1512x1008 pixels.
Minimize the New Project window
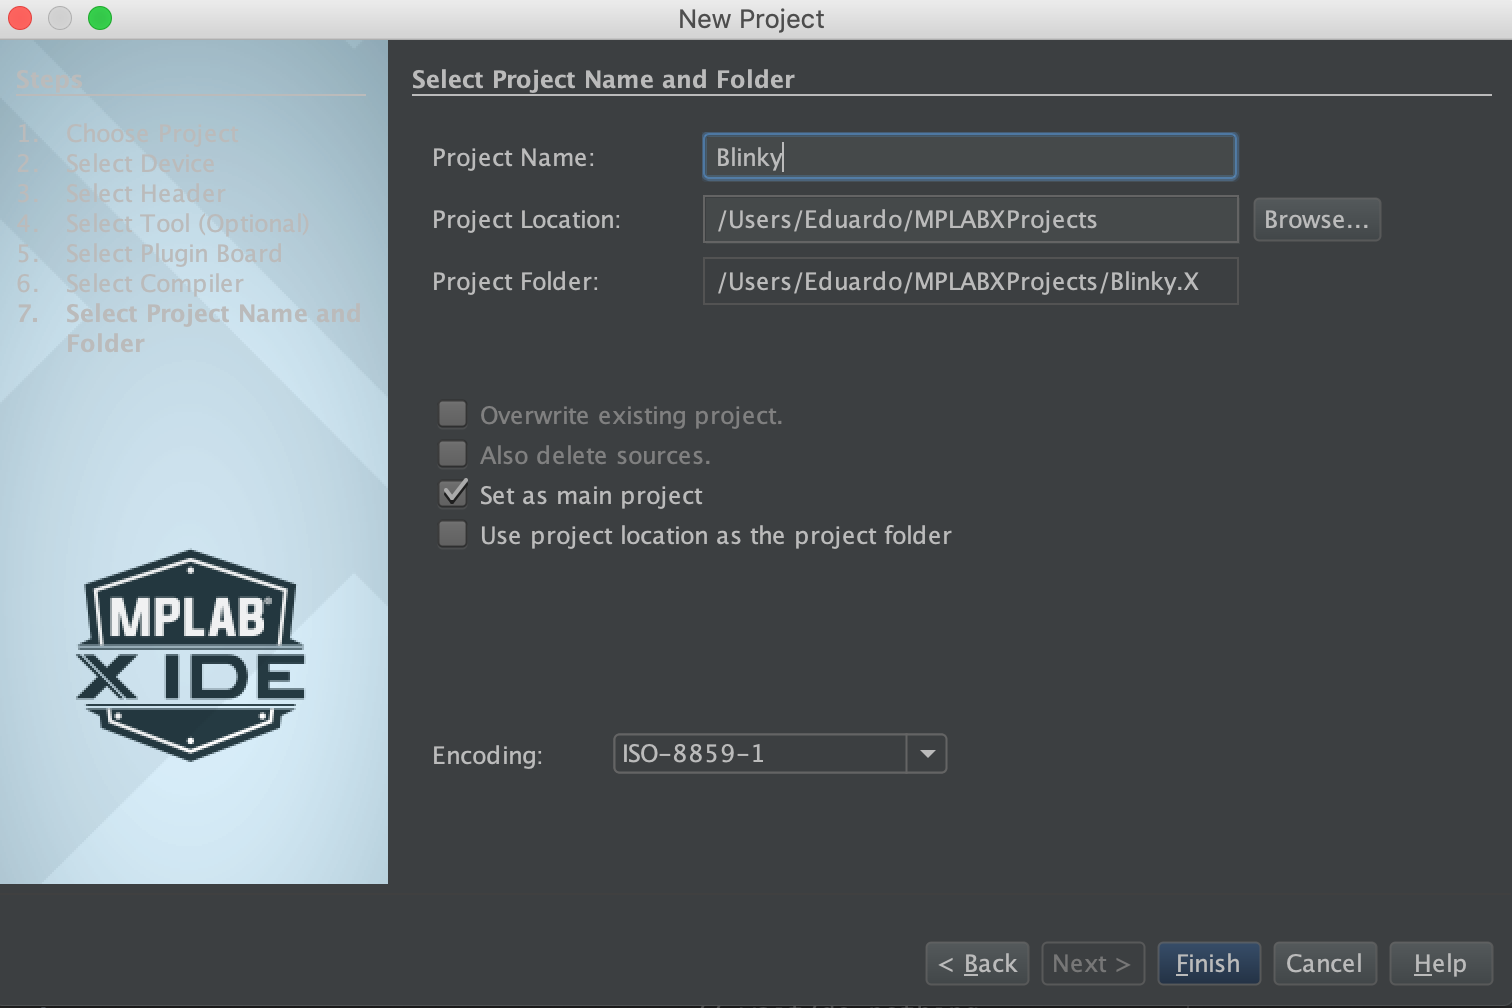point(60,18)
